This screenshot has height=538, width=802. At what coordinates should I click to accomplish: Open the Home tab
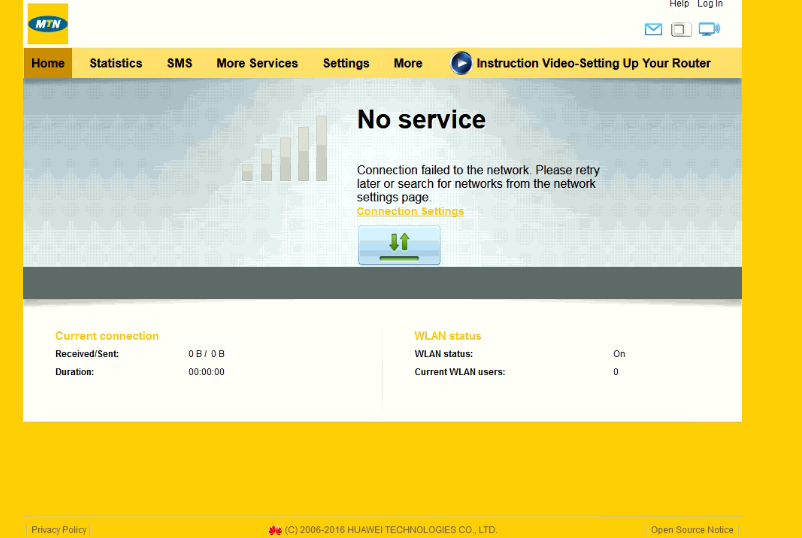click(x=48, y=63)
